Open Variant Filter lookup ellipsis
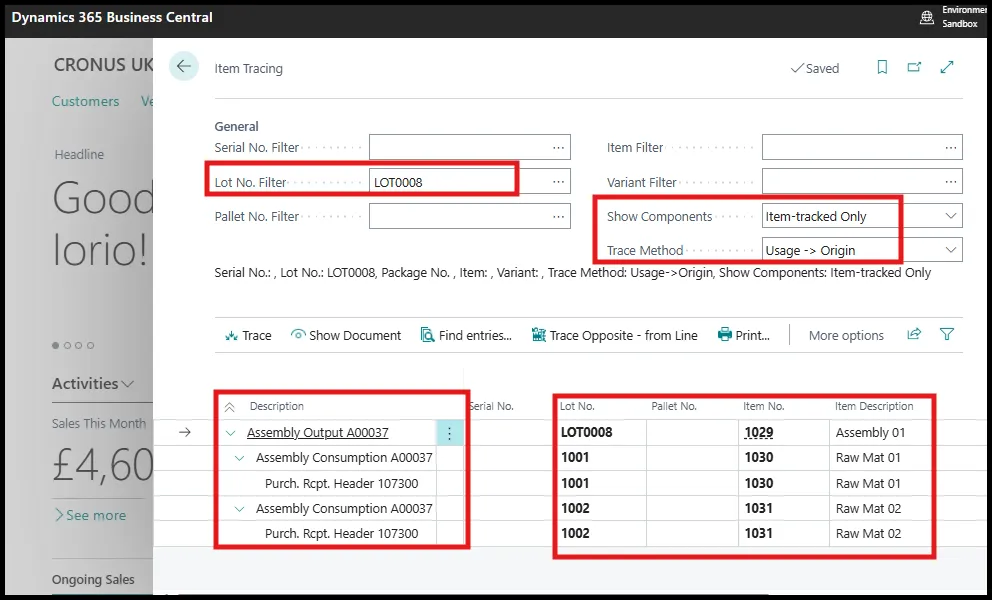992x600 pixels. [951, 182]
